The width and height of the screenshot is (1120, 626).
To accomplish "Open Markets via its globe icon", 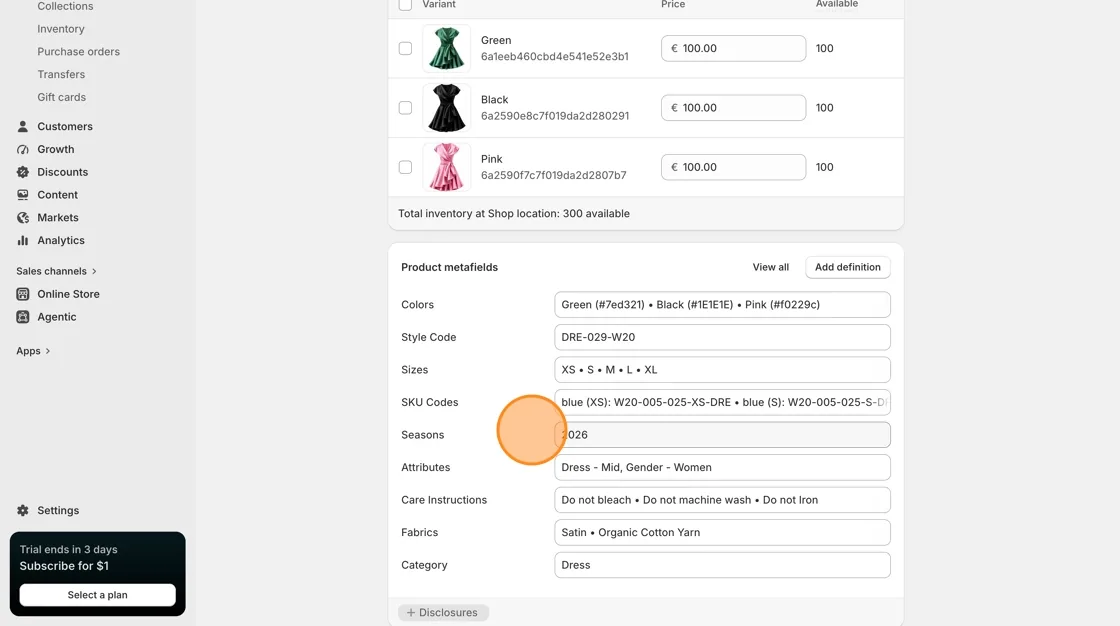I will click(23, 218).
